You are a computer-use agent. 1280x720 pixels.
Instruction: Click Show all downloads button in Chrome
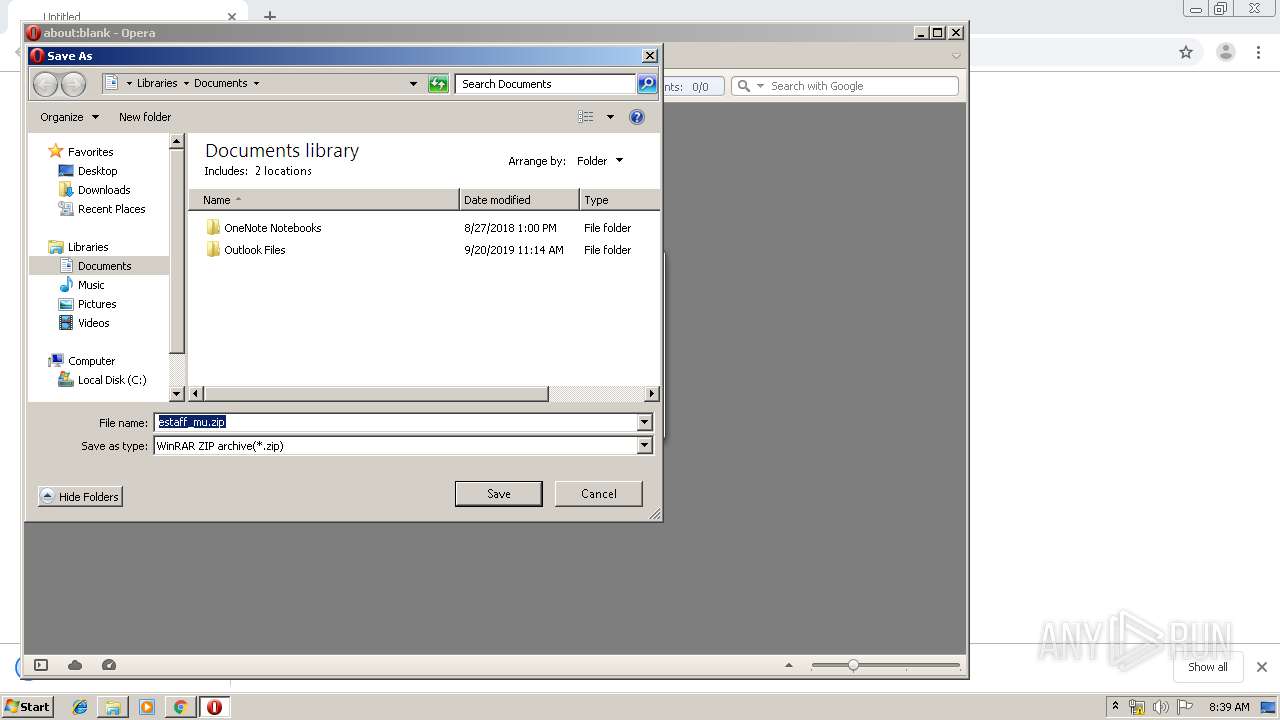[x=1207, y=667]
